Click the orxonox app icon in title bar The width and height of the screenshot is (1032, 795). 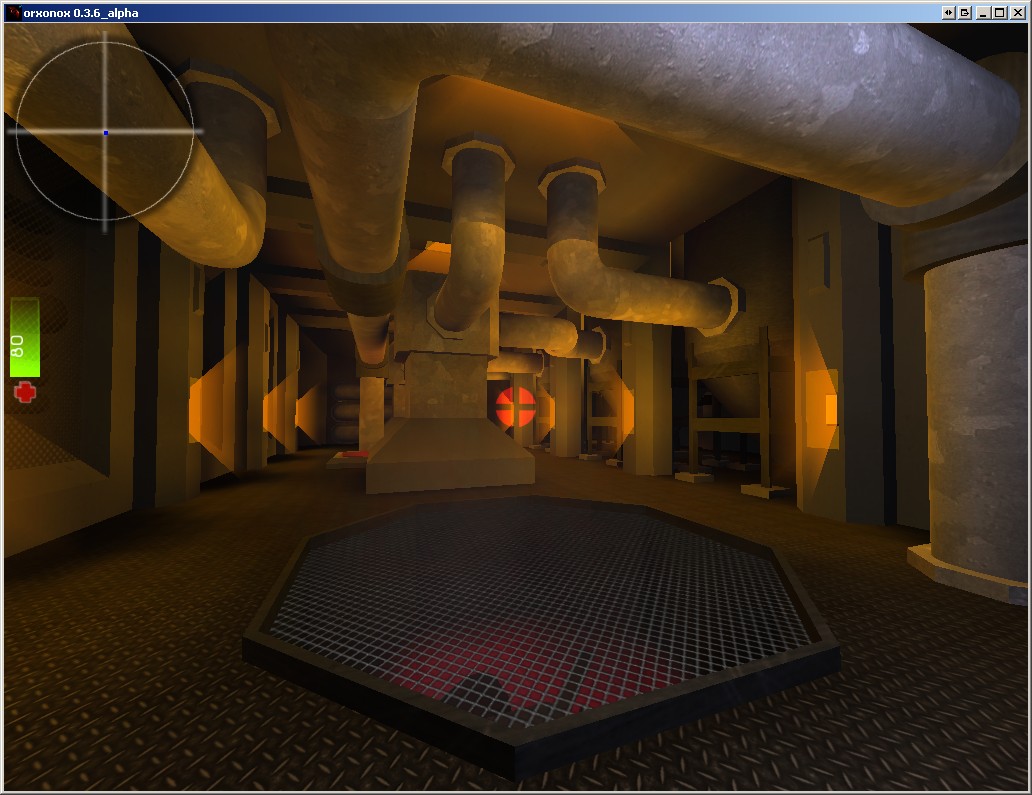coord(14,13)
